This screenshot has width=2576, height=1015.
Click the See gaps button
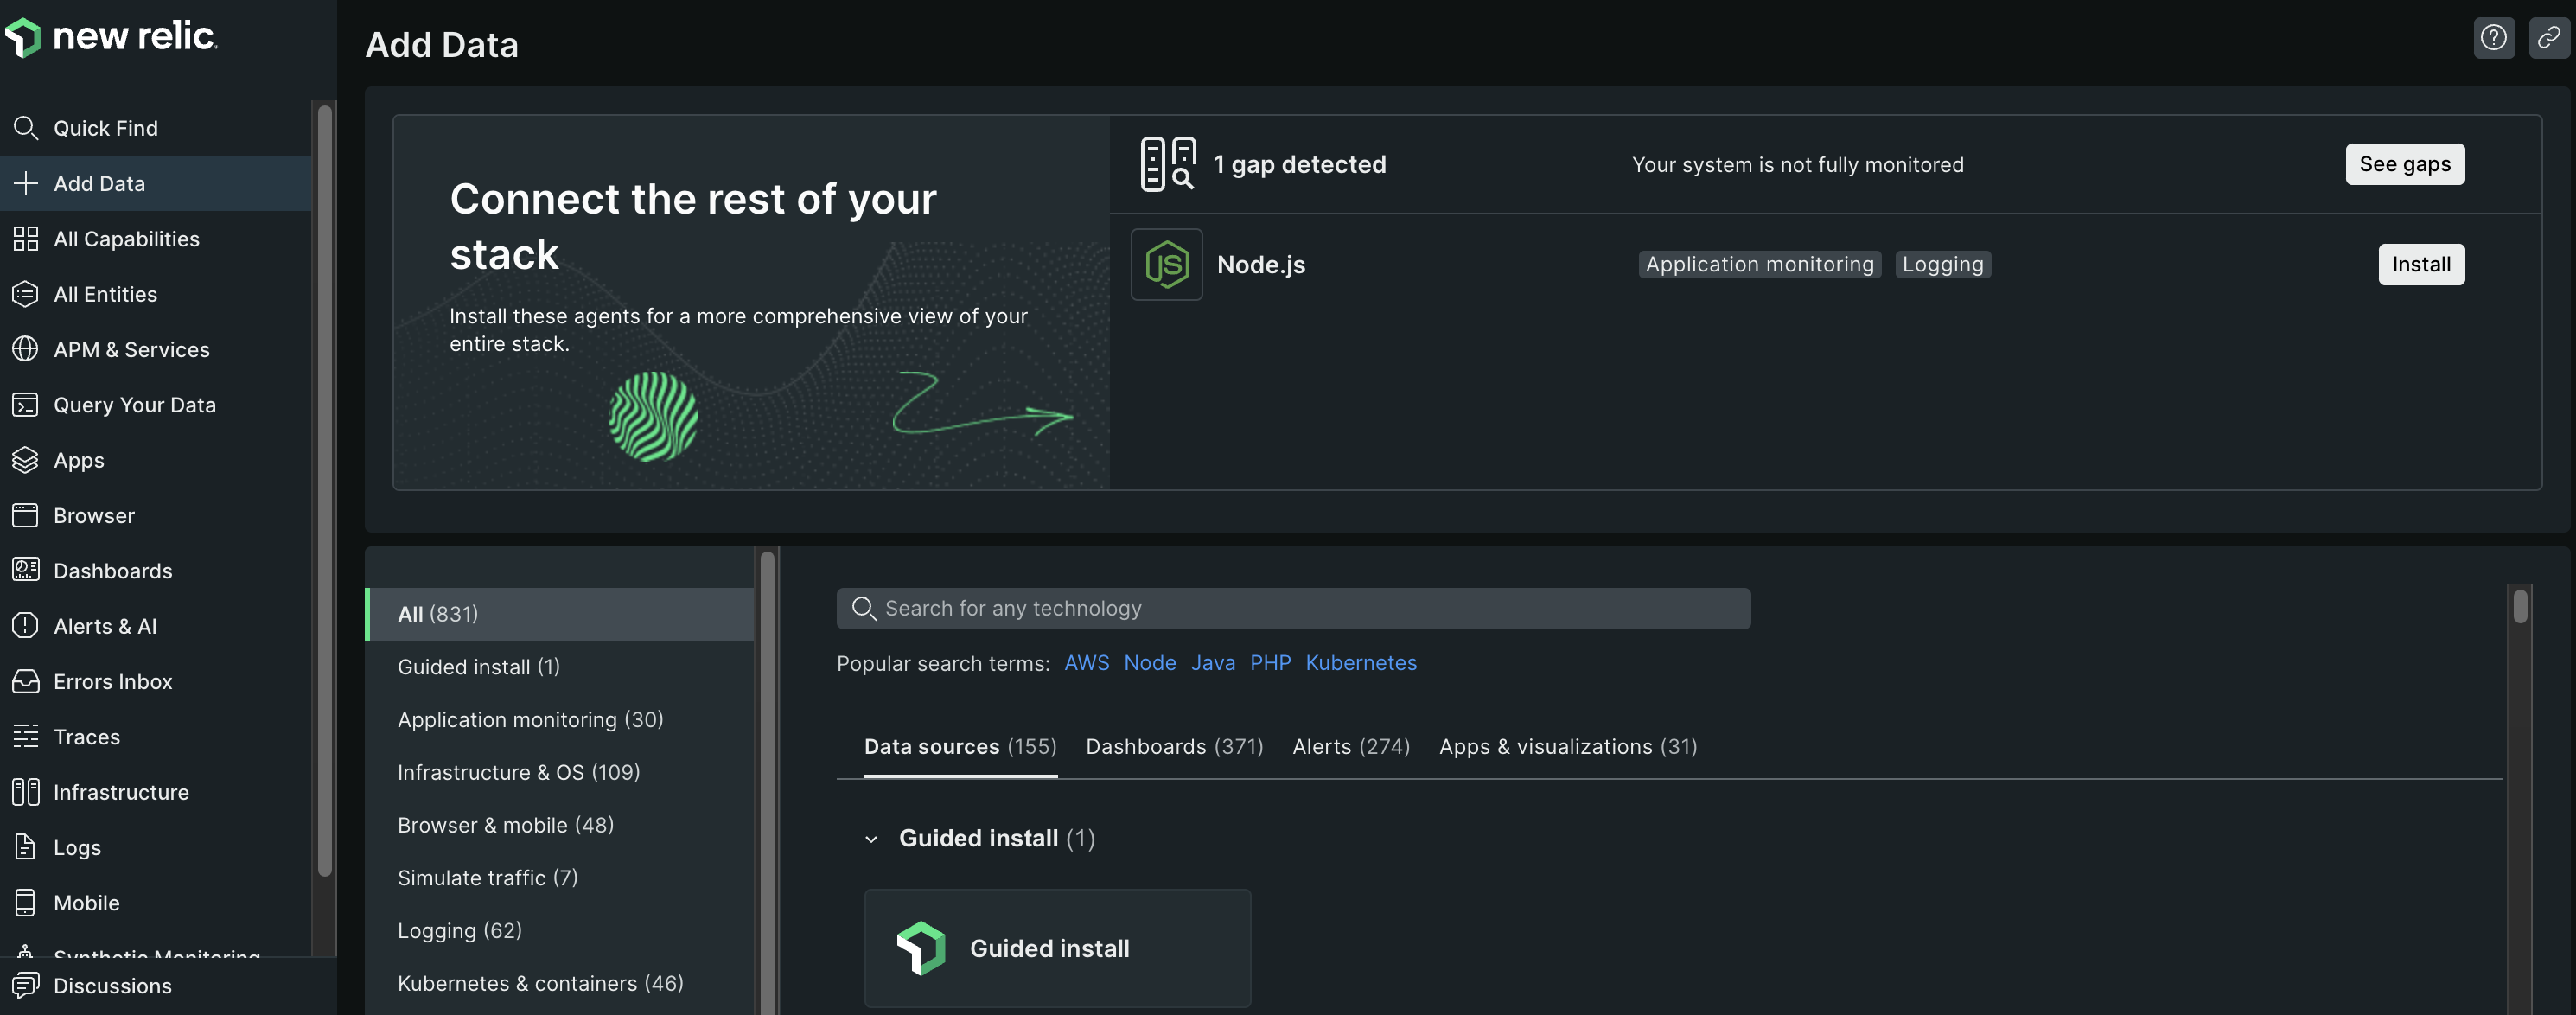pyautogui.click(x=2404, y=164)
